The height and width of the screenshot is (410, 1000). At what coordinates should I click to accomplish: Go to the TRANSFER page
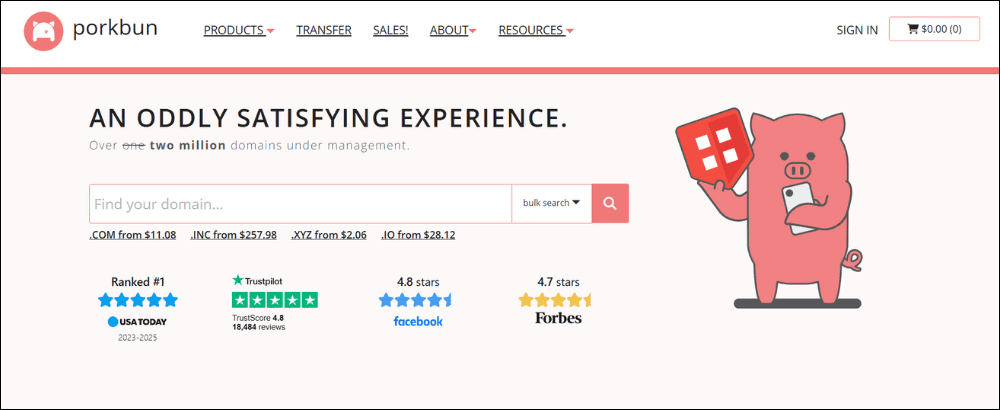click(324, 30)
